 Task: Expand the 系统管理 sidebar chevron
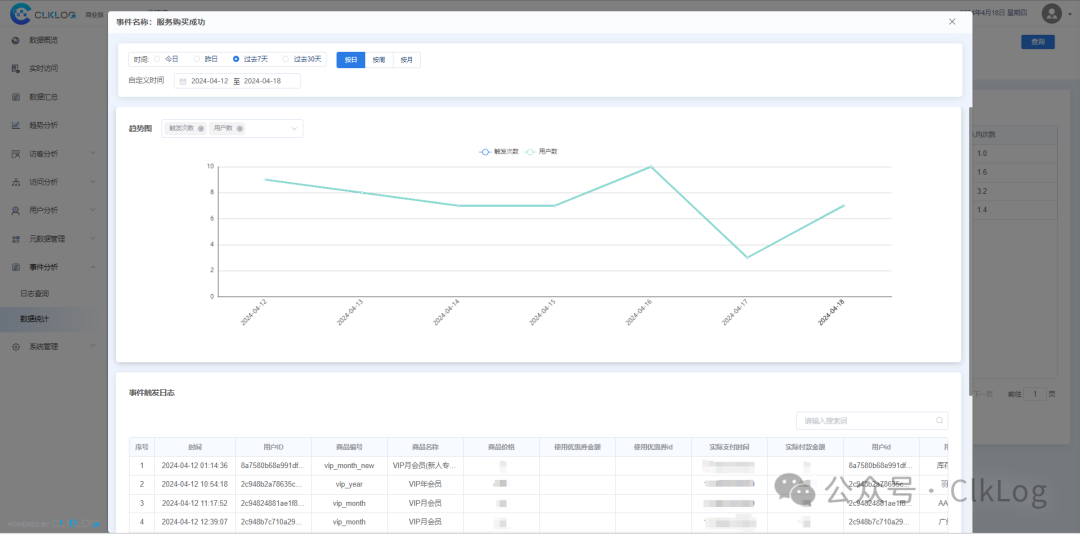point(93,347)
